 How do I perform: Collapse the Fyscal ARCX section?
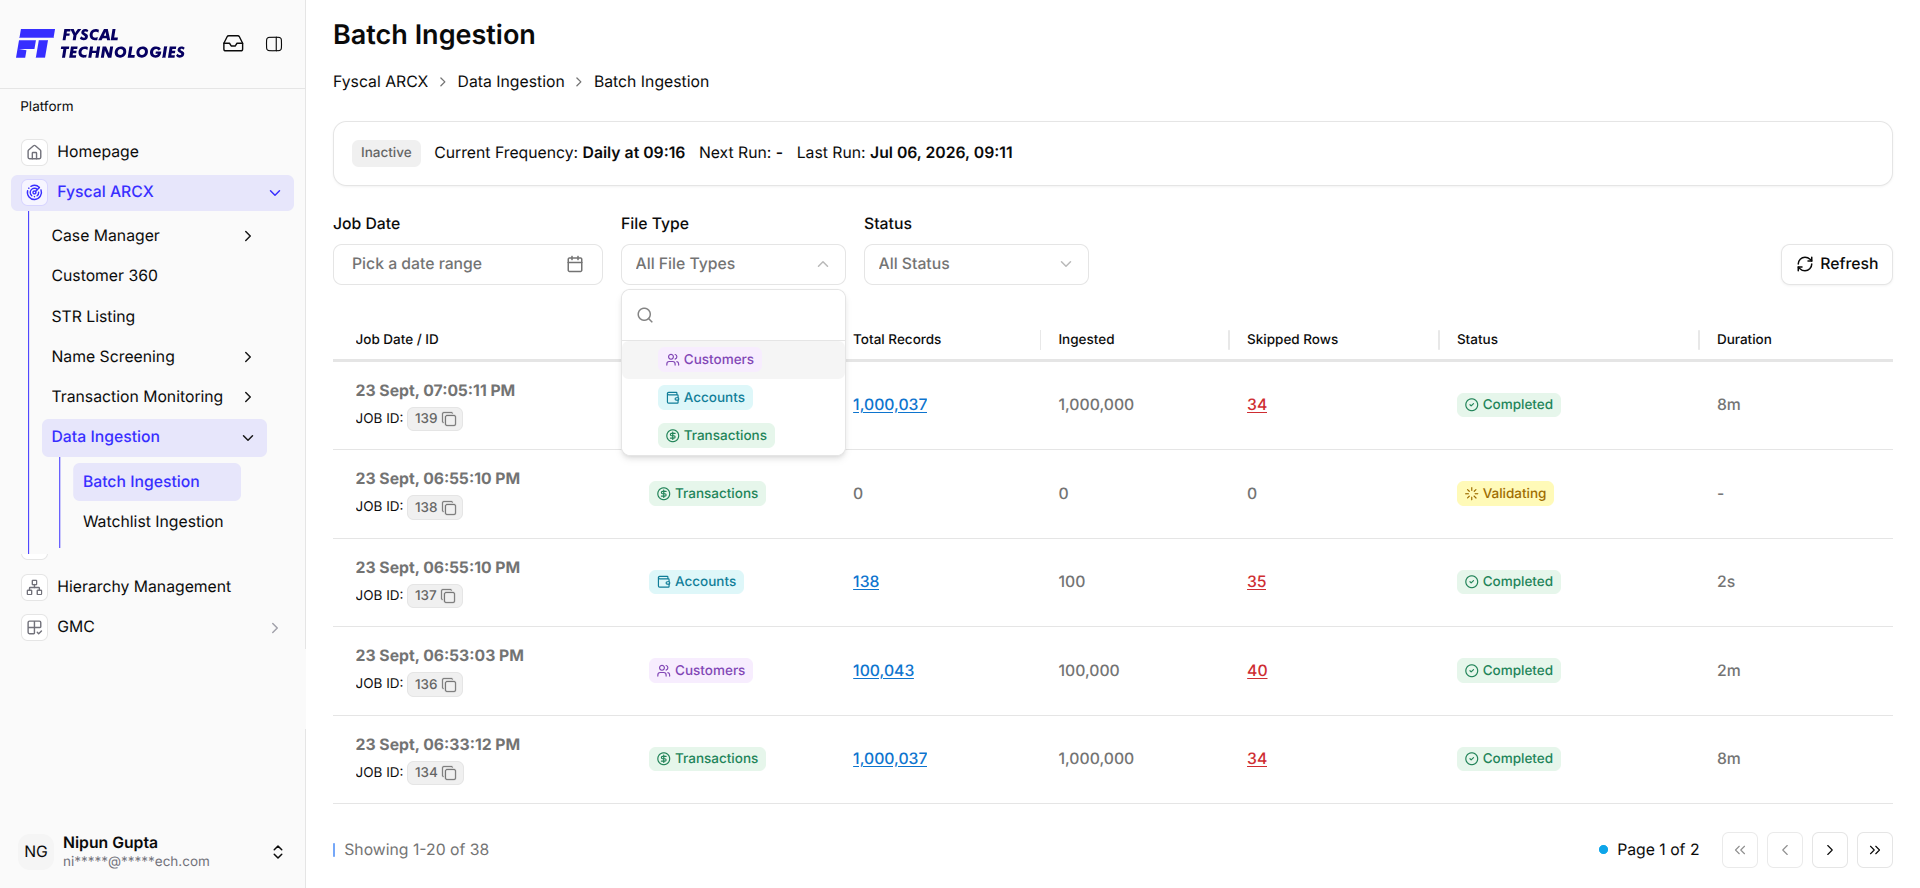(x=275, y=193)
